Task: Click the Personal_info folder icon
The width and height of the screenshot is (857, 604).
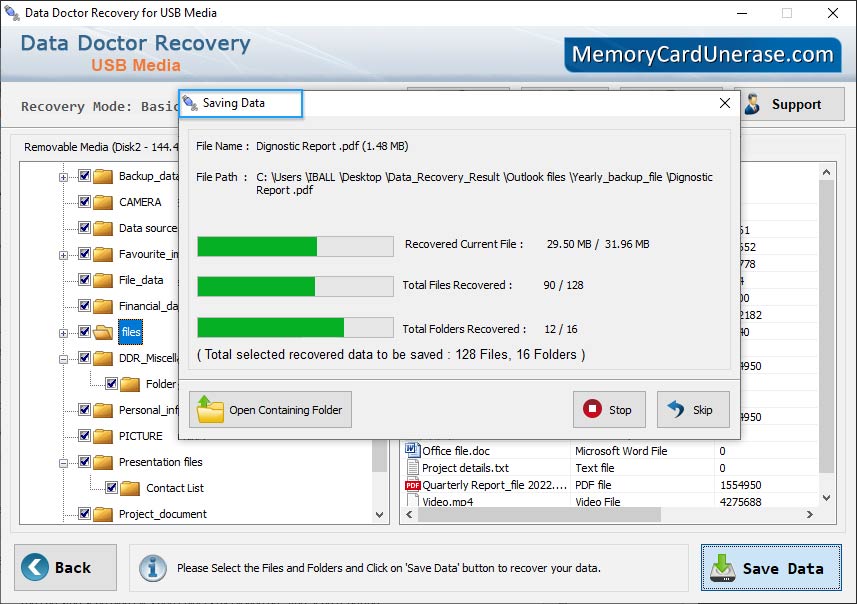Action: 103,410
